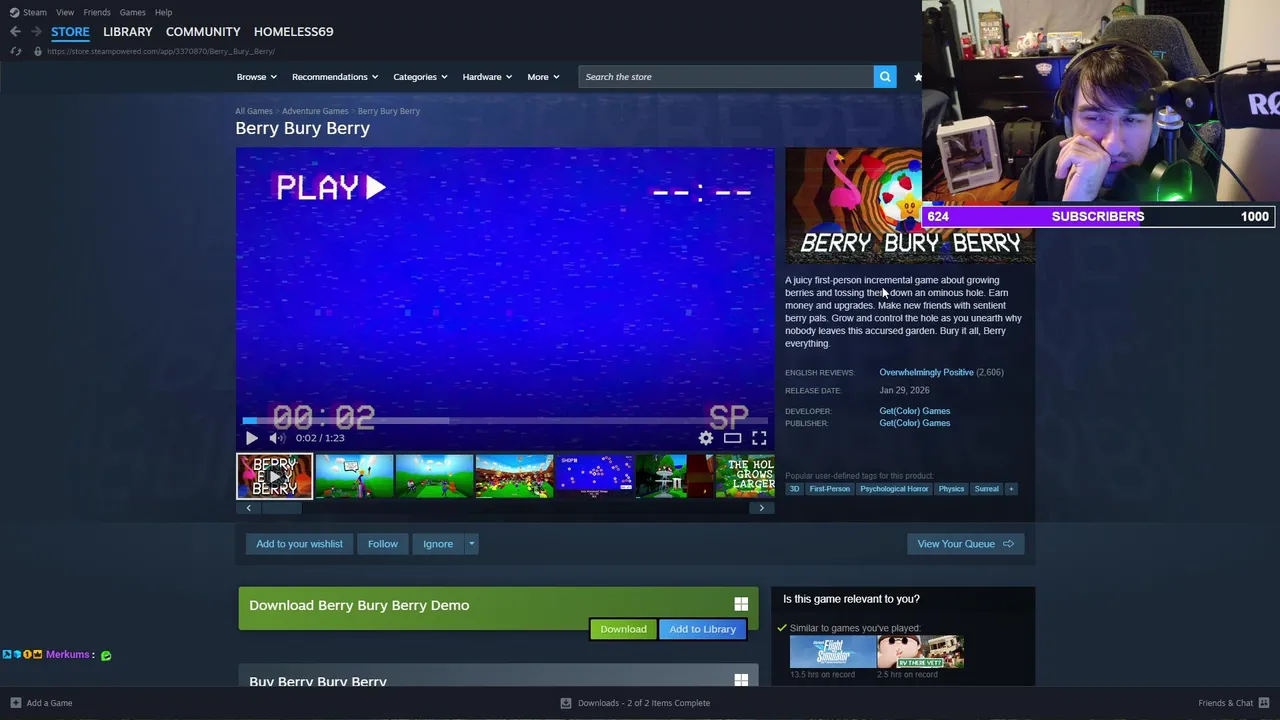Click the Berry Bury Berry breadcrumb link
1280x720 pixels.
389,111
